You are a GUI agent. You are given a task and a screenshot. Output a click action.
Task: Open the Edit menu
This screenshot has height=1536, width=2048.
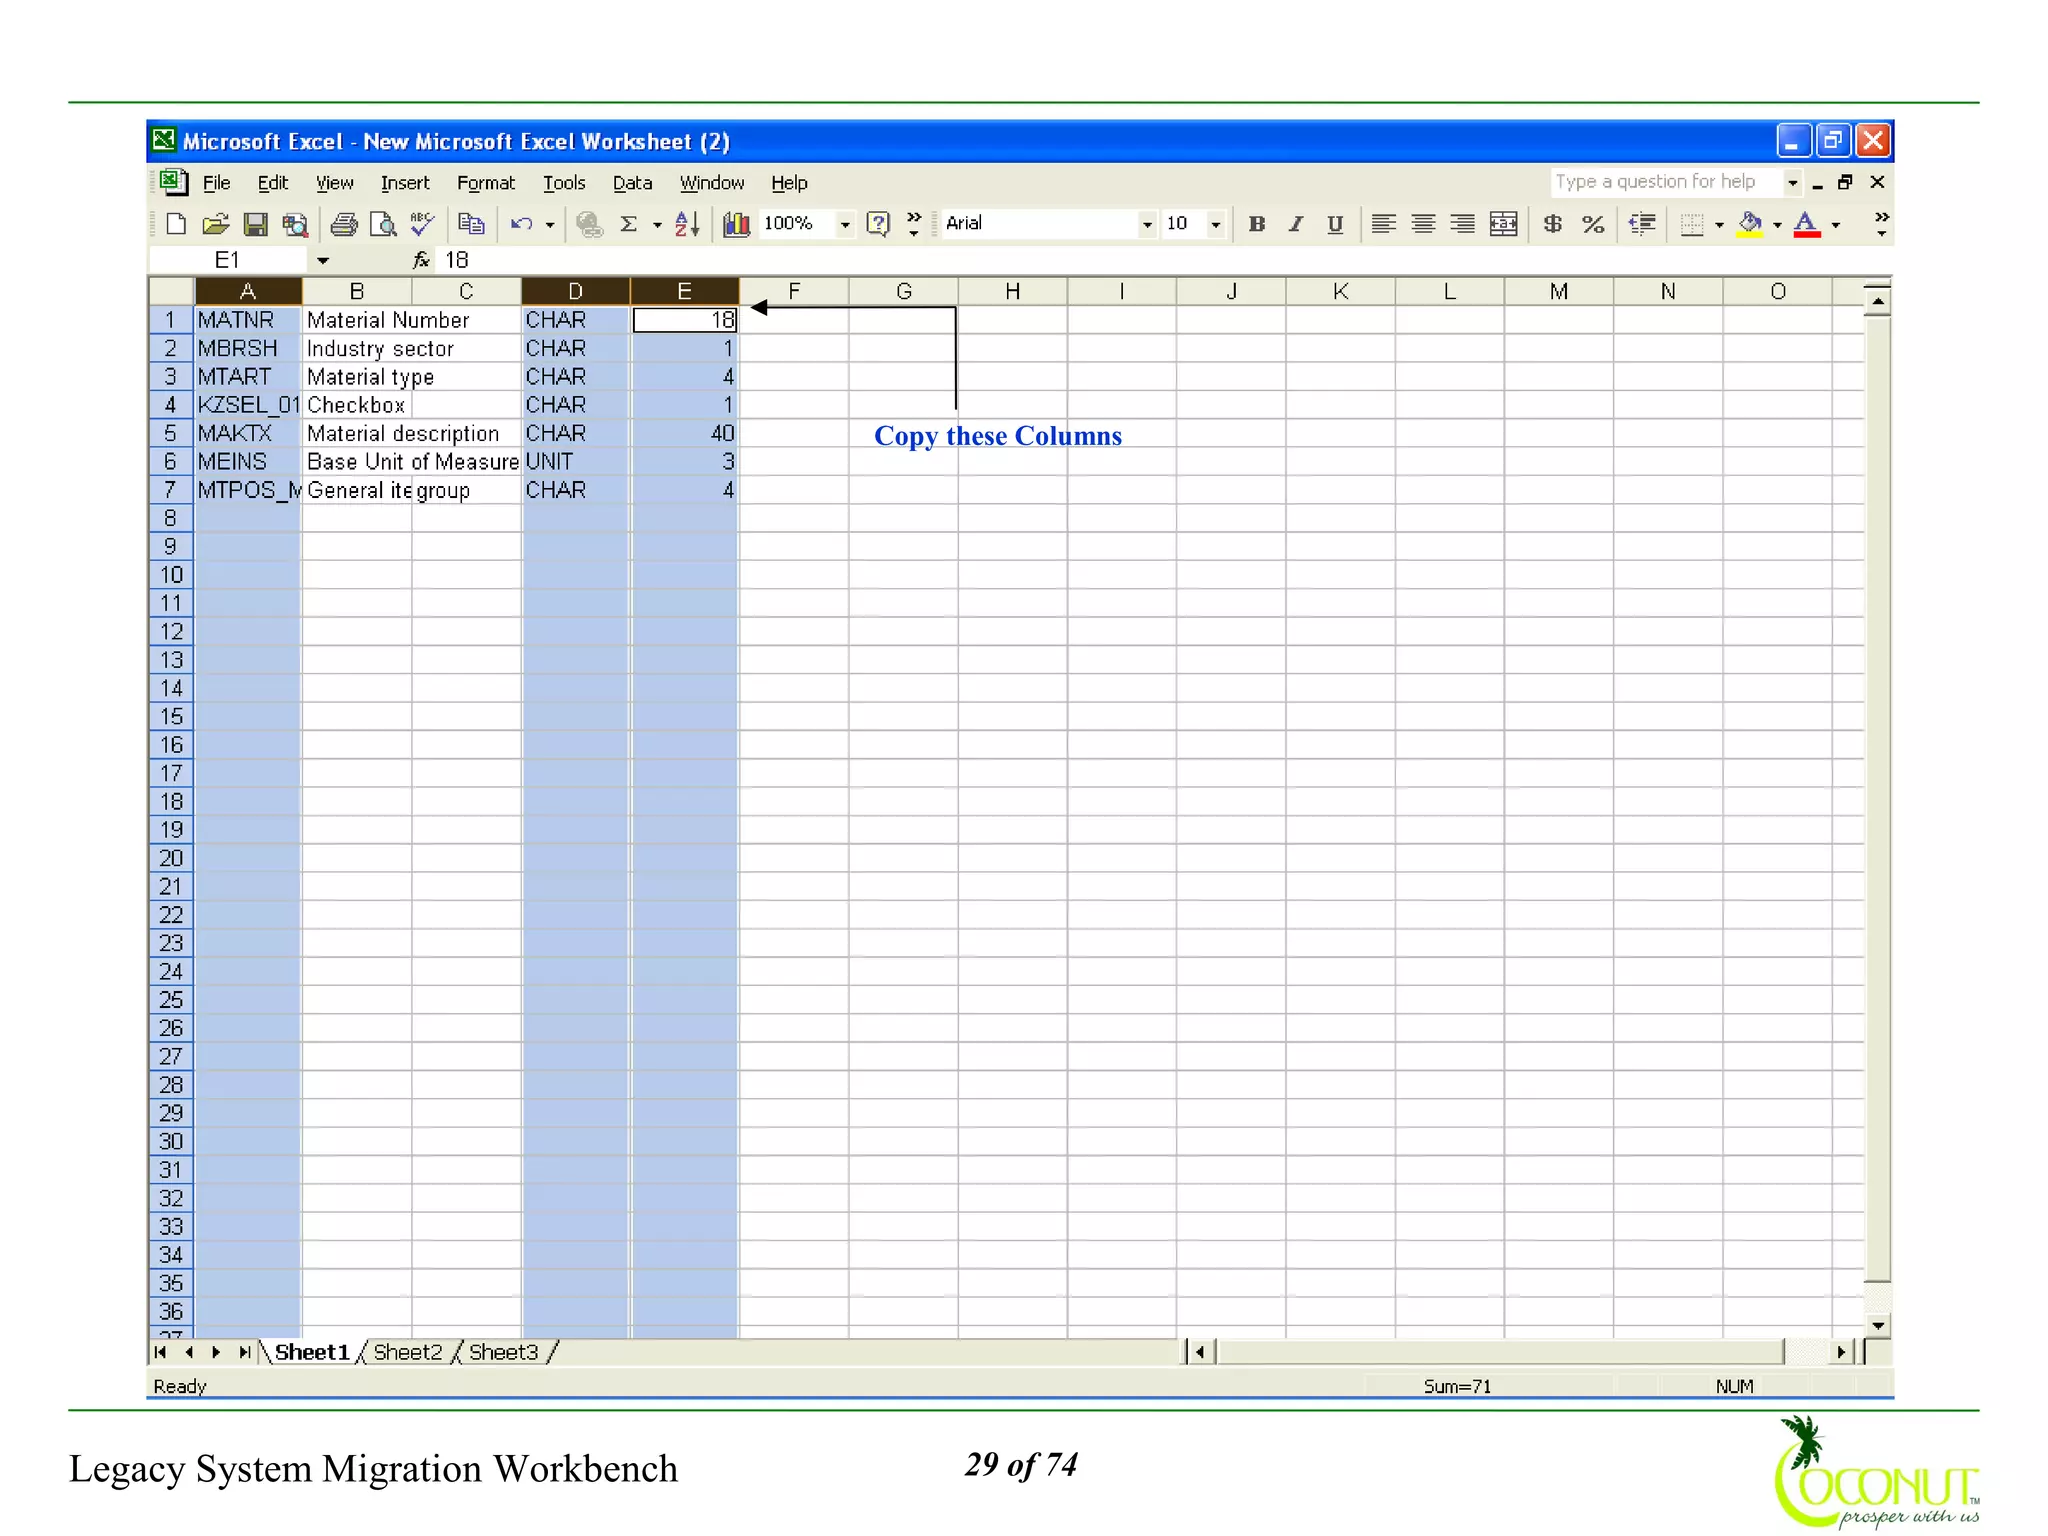tap(272, 183)
